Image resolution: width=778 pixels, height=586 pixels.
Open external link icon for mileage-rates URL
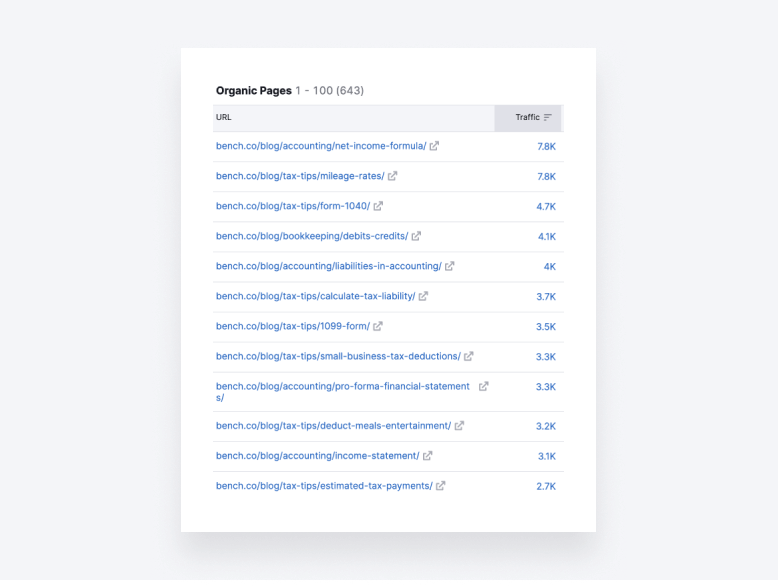pos(393,176)
